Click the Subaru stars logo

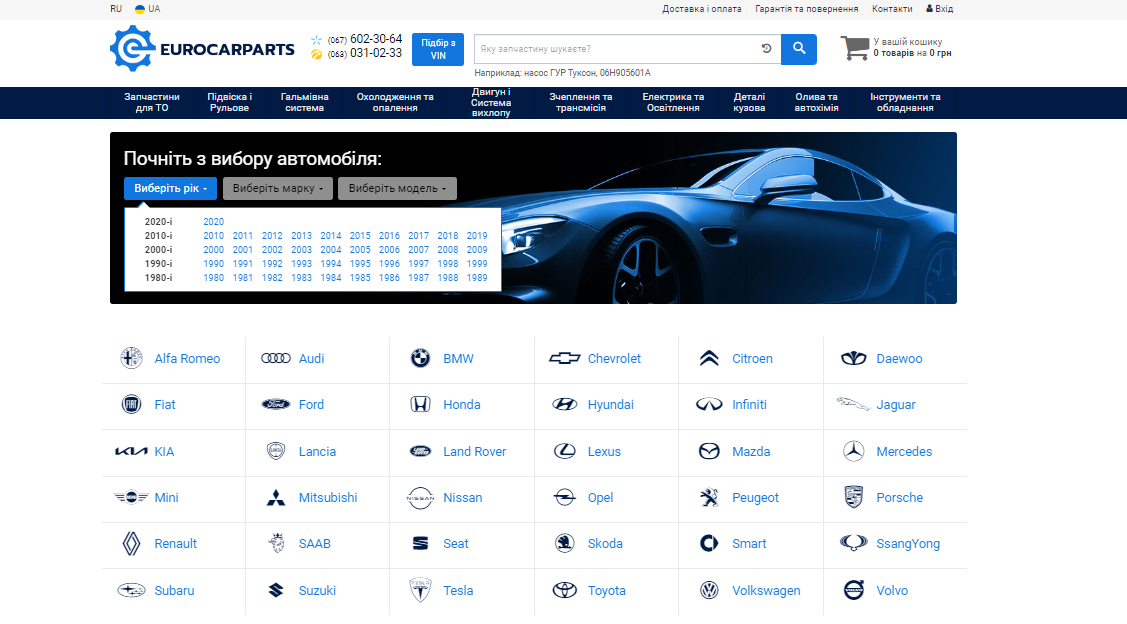131,590
